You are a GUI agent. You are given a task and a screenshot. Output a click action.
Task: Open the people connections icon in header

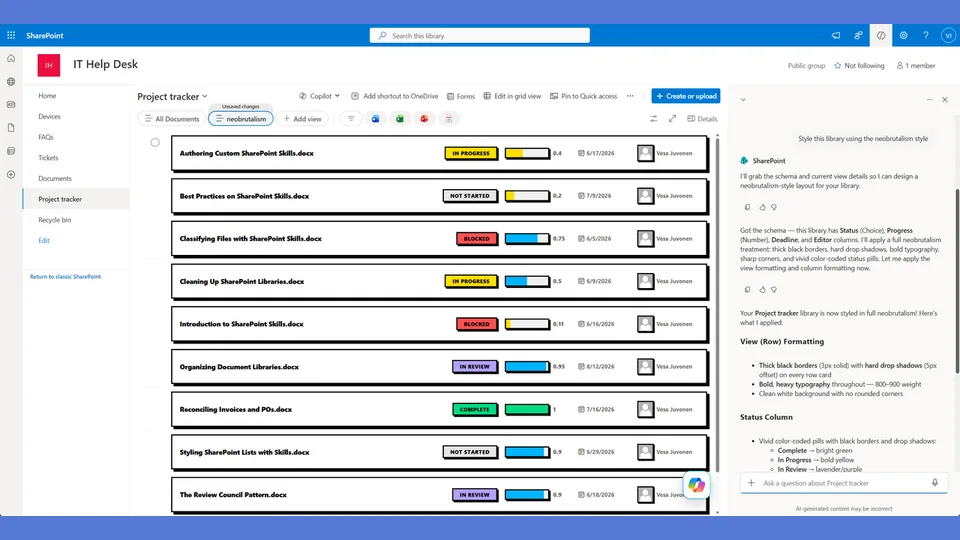click(x=858, y=36)
